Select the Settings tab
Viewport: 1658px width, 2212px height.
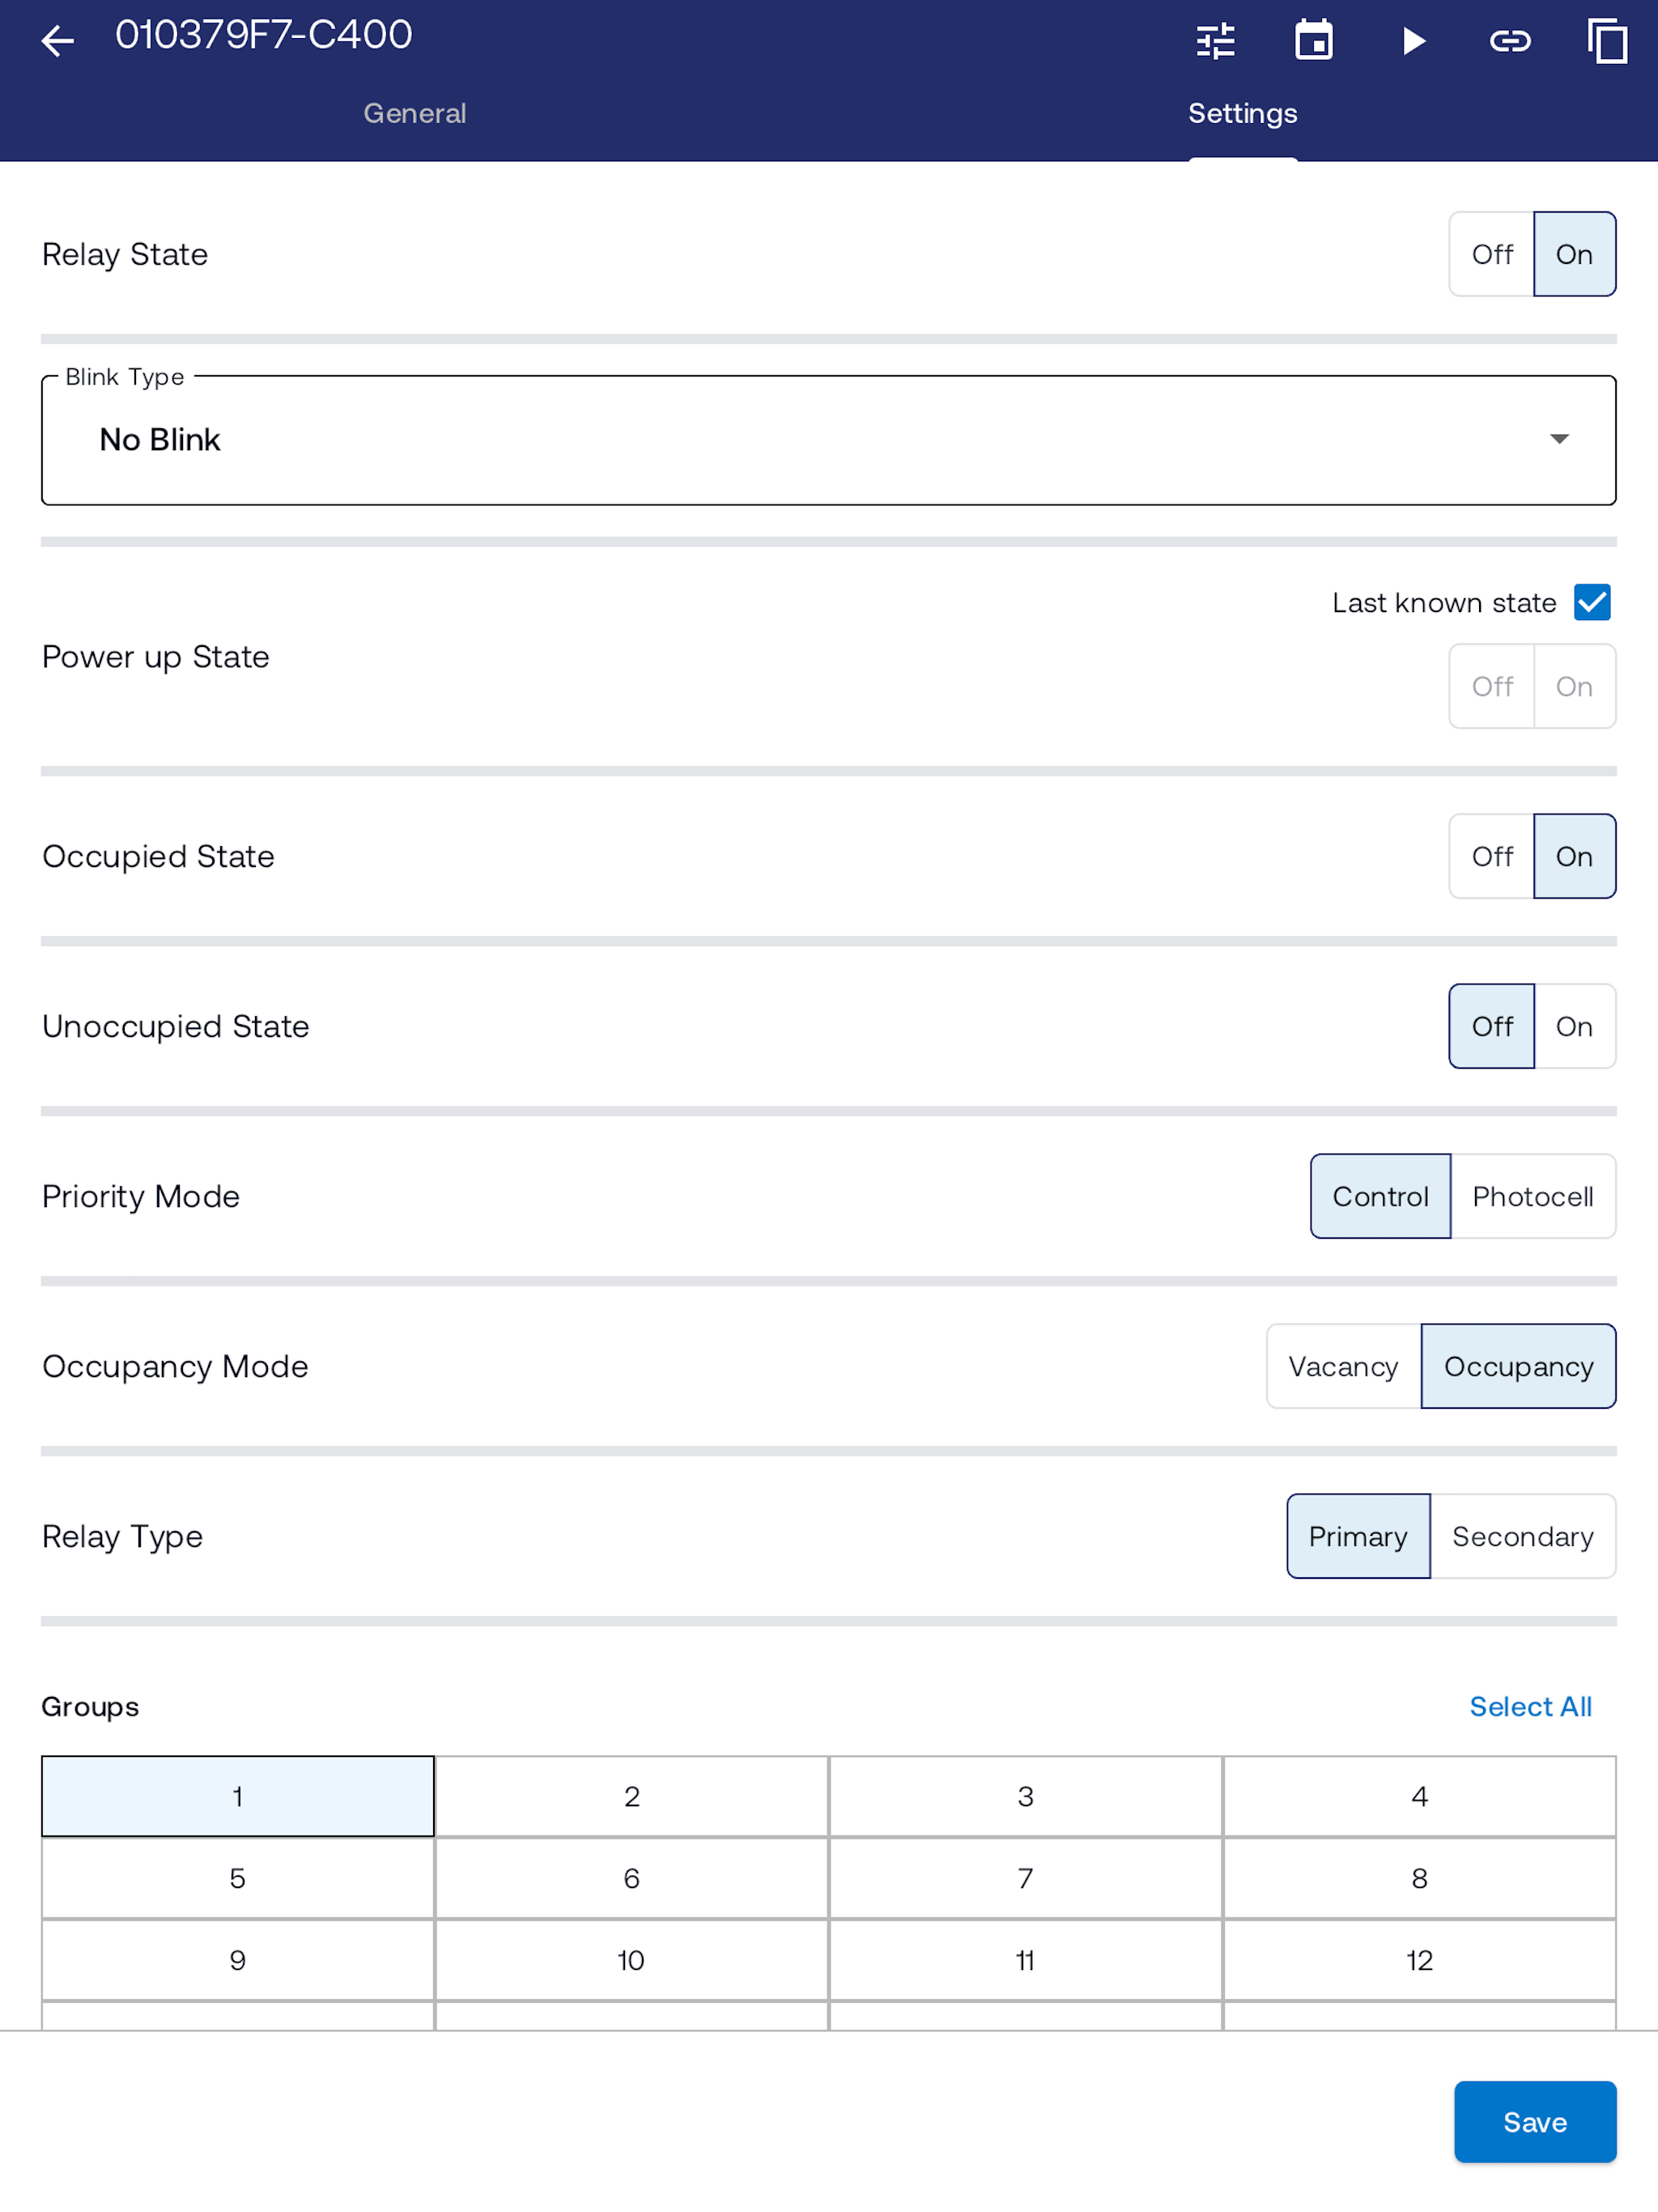[x=1243, y=114]
